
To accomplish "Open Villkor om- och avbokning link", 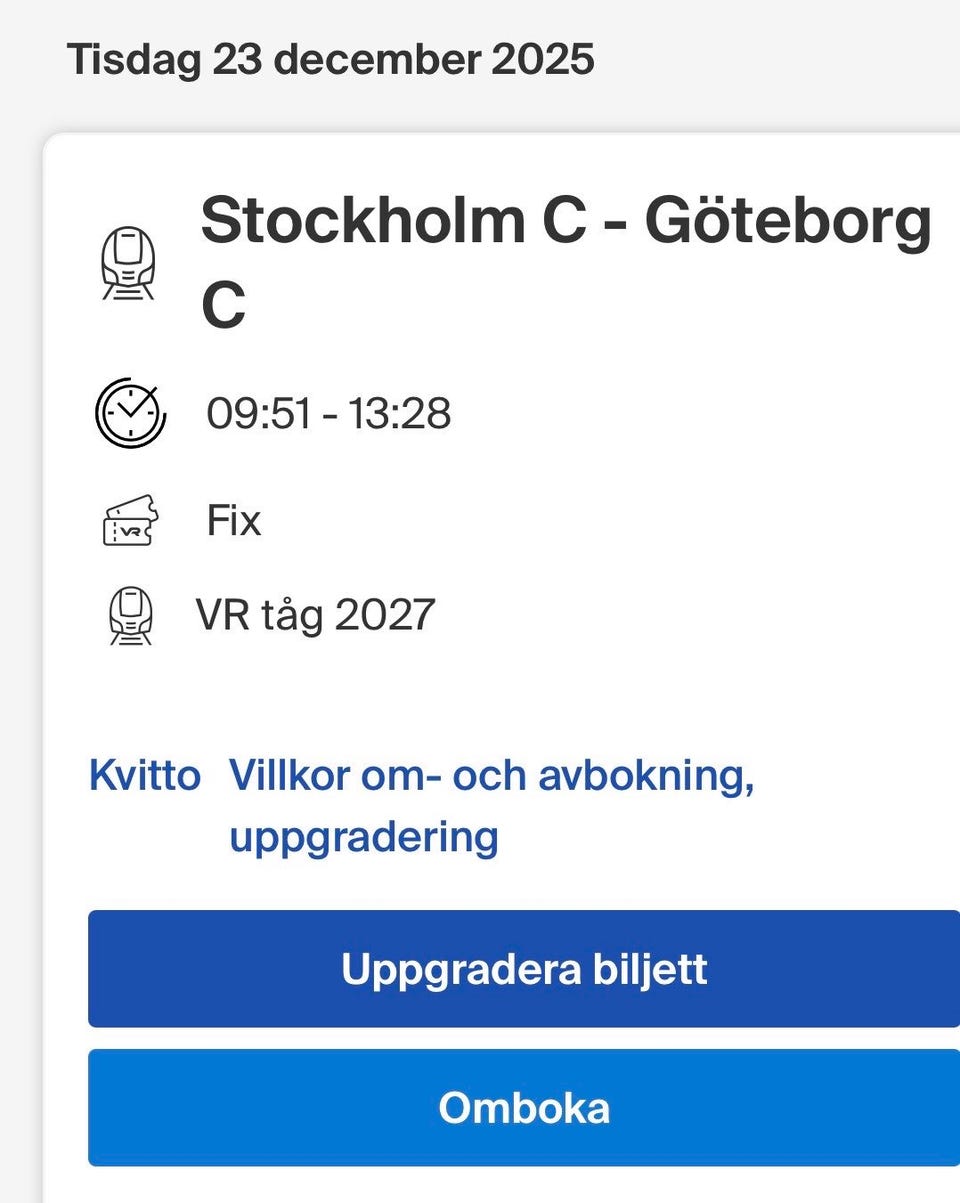I will 491,775.
